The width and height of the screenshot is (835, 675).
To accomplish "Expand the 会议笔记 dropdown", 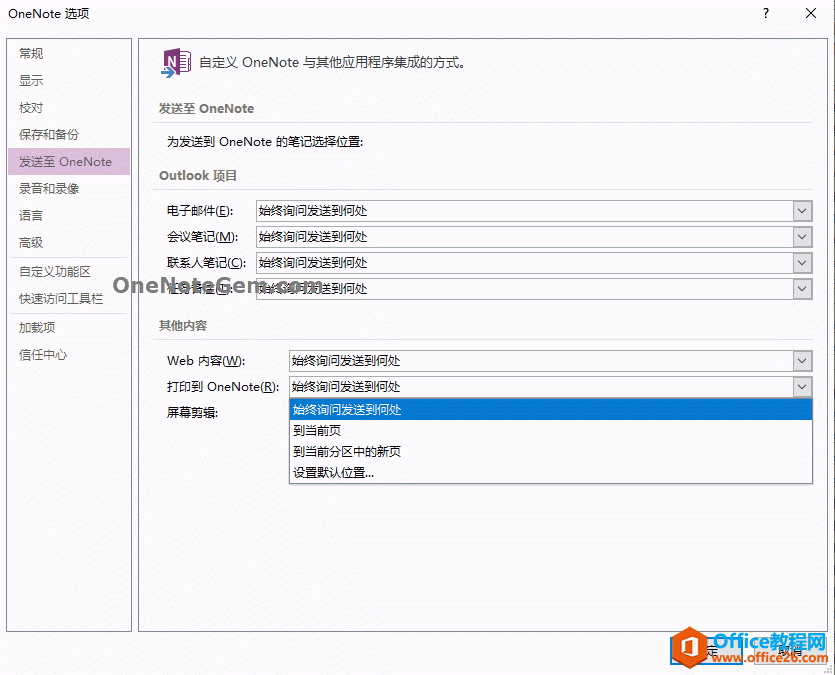I will 801,237.
